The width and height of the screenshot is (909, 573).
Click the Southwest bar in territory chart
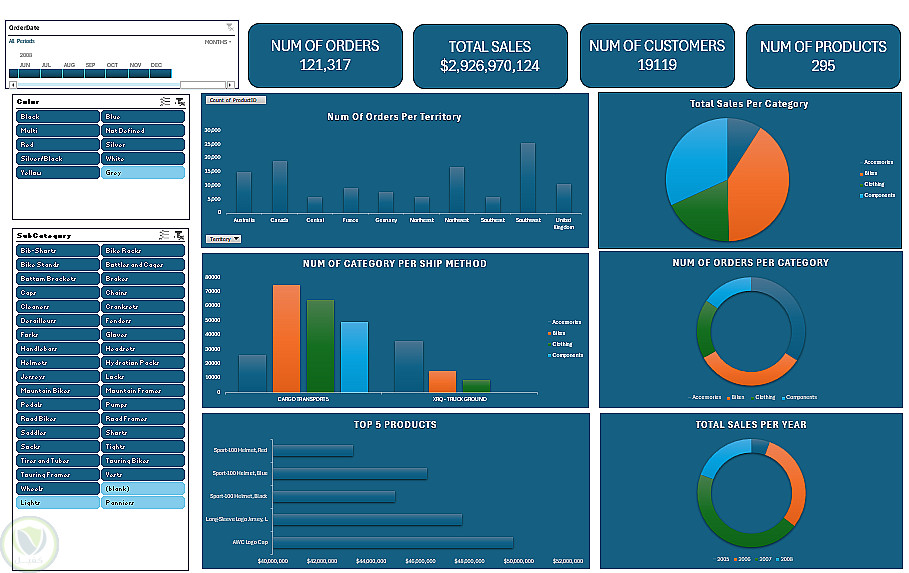click(x=528, y=177)
